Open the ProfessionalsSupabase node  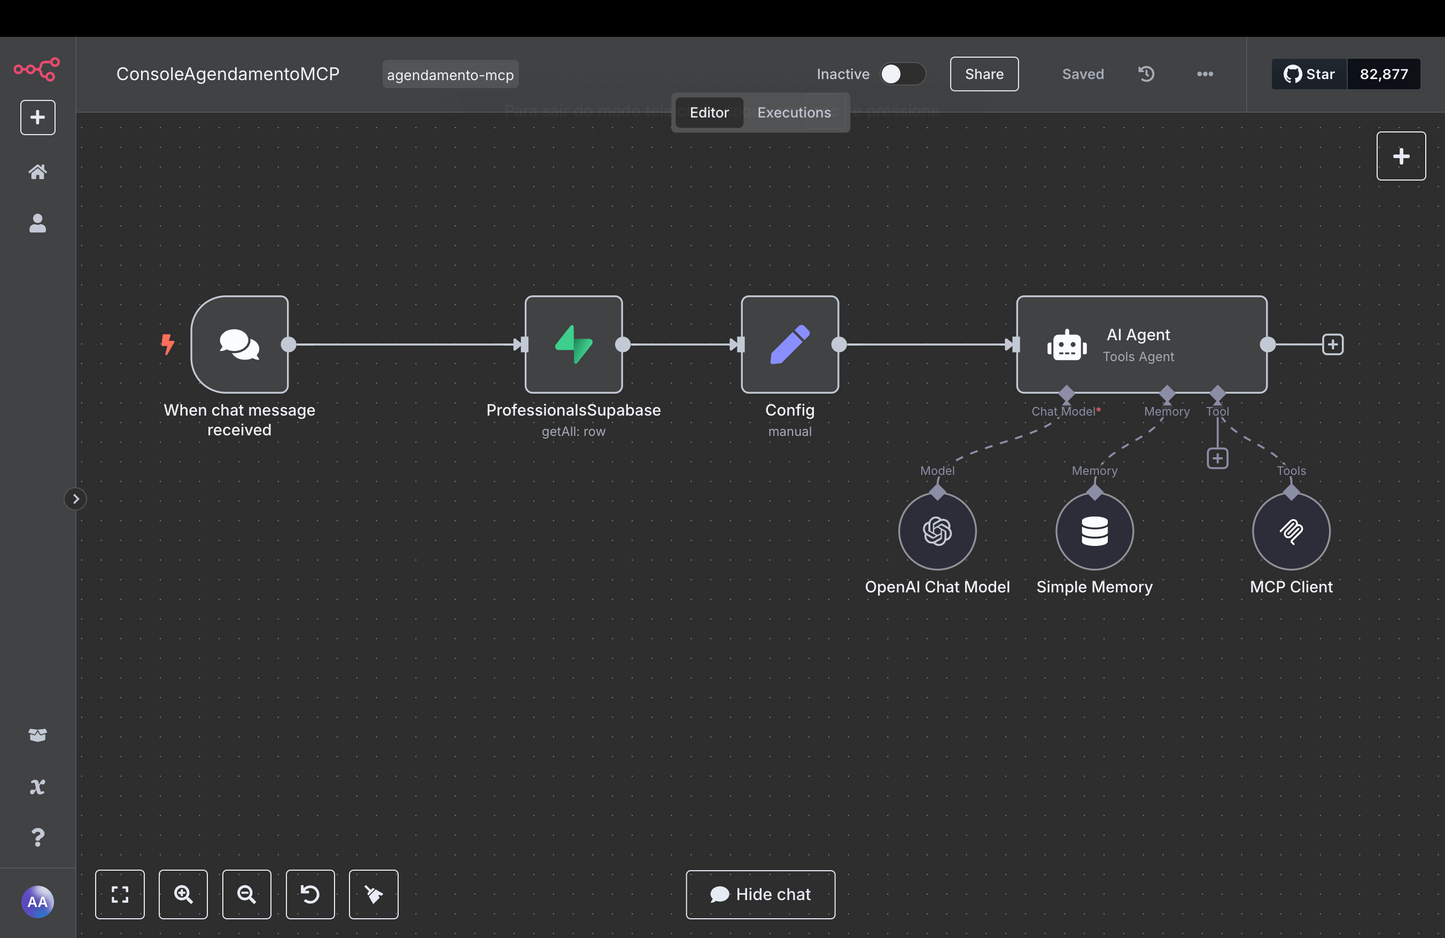573,344
